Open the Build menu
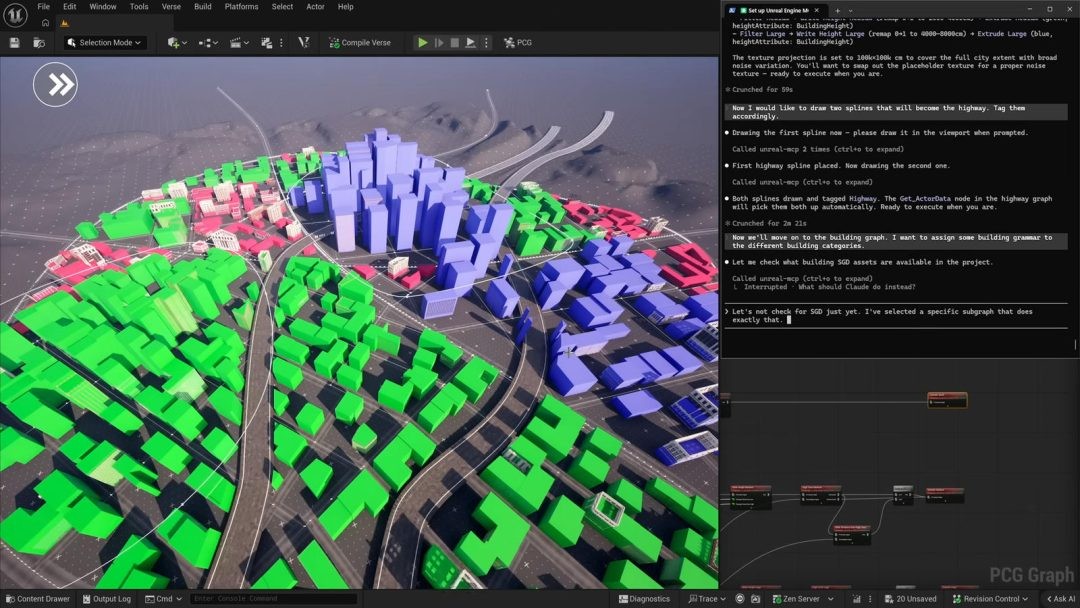Viewport: 1080px width, 608px height. tap(202, 7)
